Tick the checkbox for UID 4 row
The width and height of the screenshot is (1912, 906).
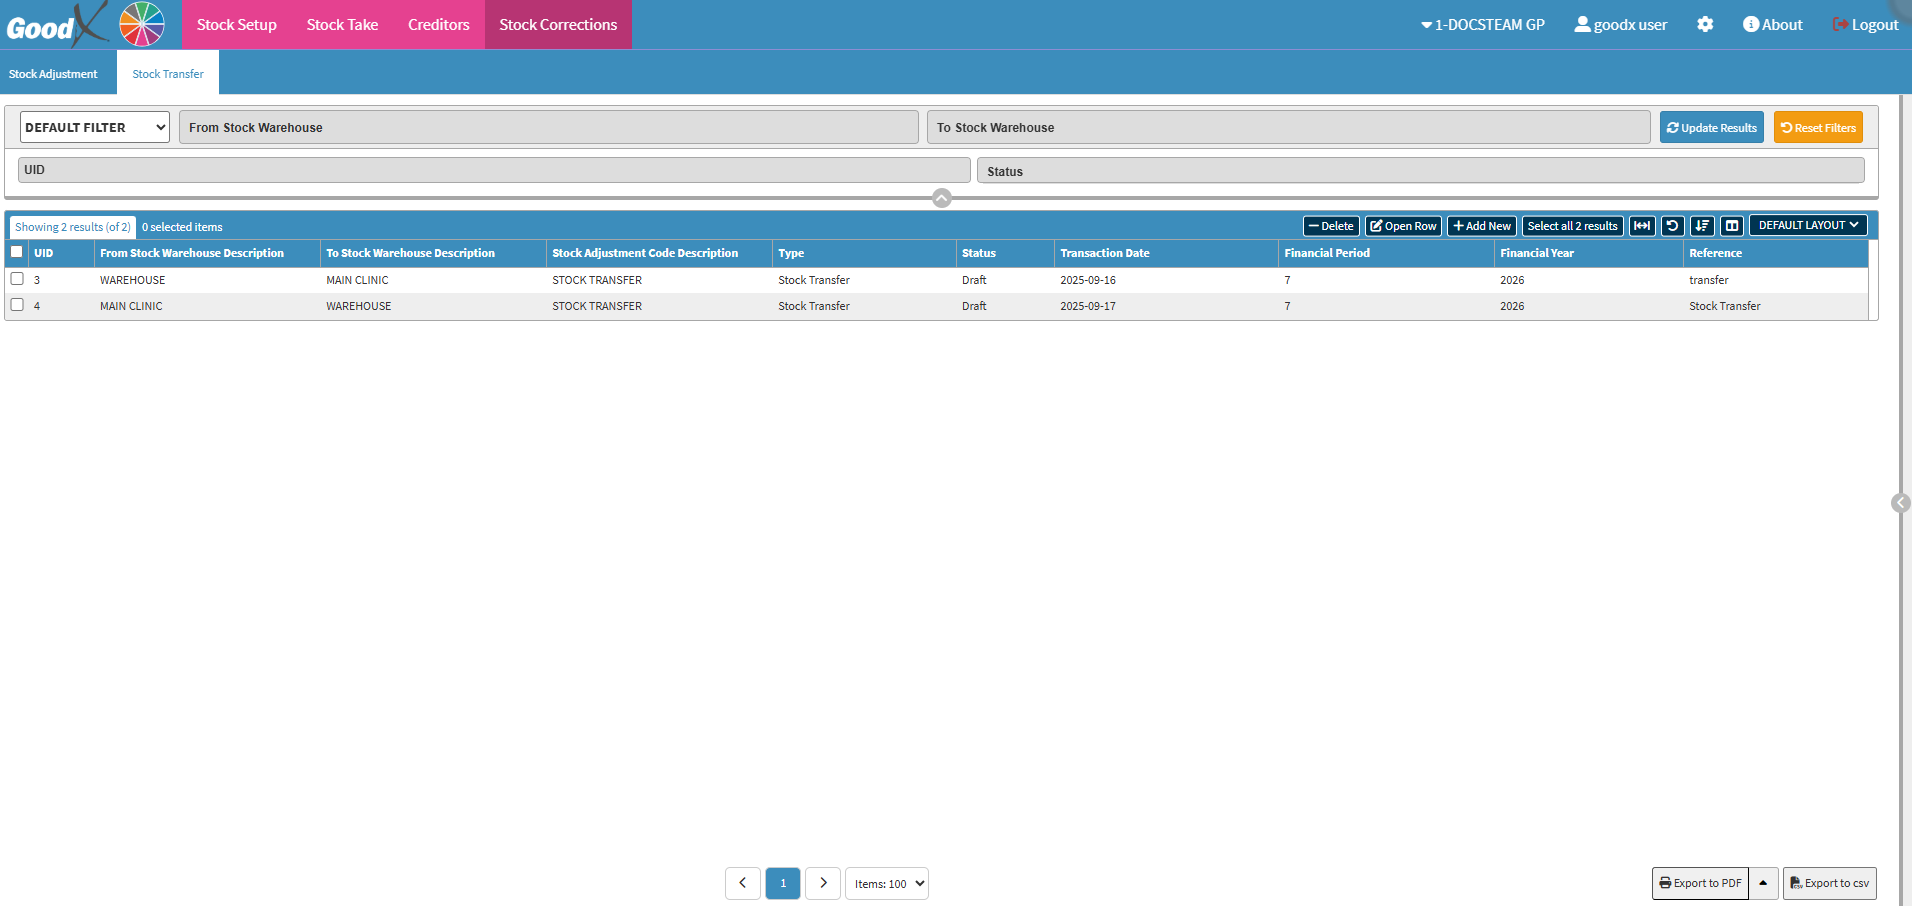coord(17,305)
